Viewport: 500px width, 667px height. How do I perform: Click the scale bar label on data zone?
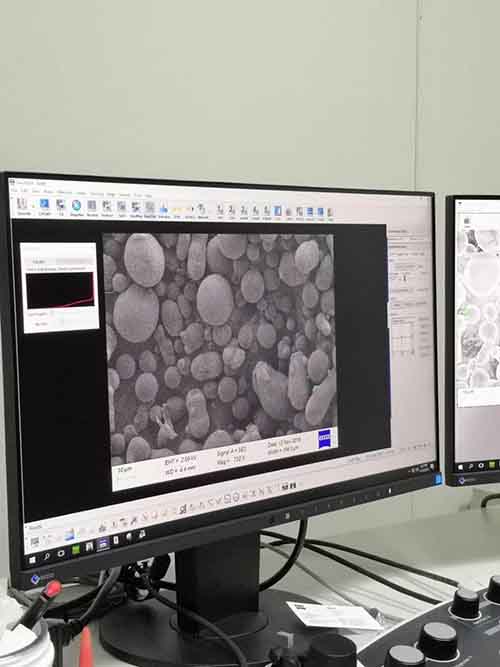coord(125,469)
